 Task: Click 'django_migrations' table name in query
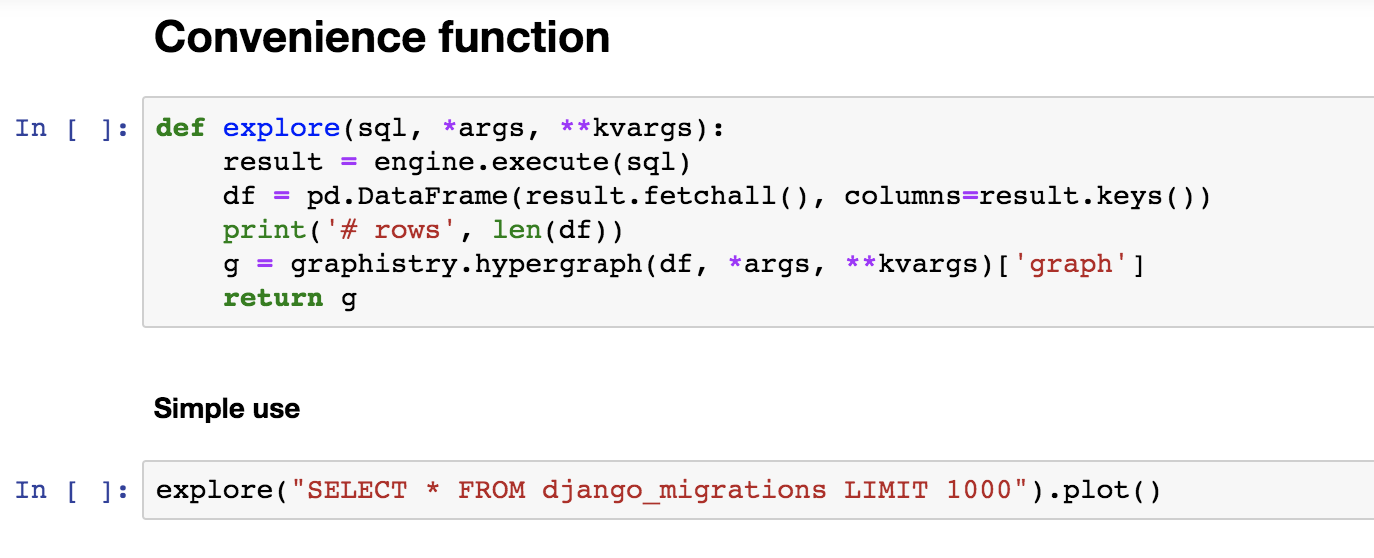tap(684, 490)
